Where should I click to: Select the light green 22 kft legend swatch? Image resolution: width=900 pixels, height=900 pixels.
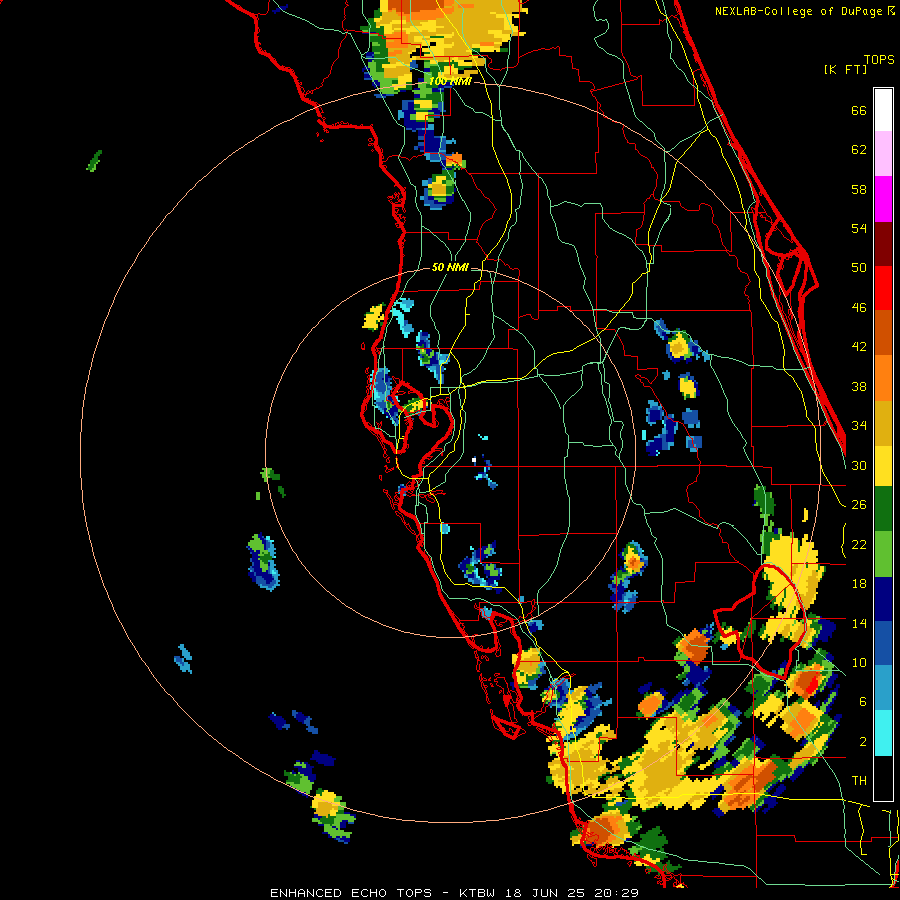click(x=883, y=554)
